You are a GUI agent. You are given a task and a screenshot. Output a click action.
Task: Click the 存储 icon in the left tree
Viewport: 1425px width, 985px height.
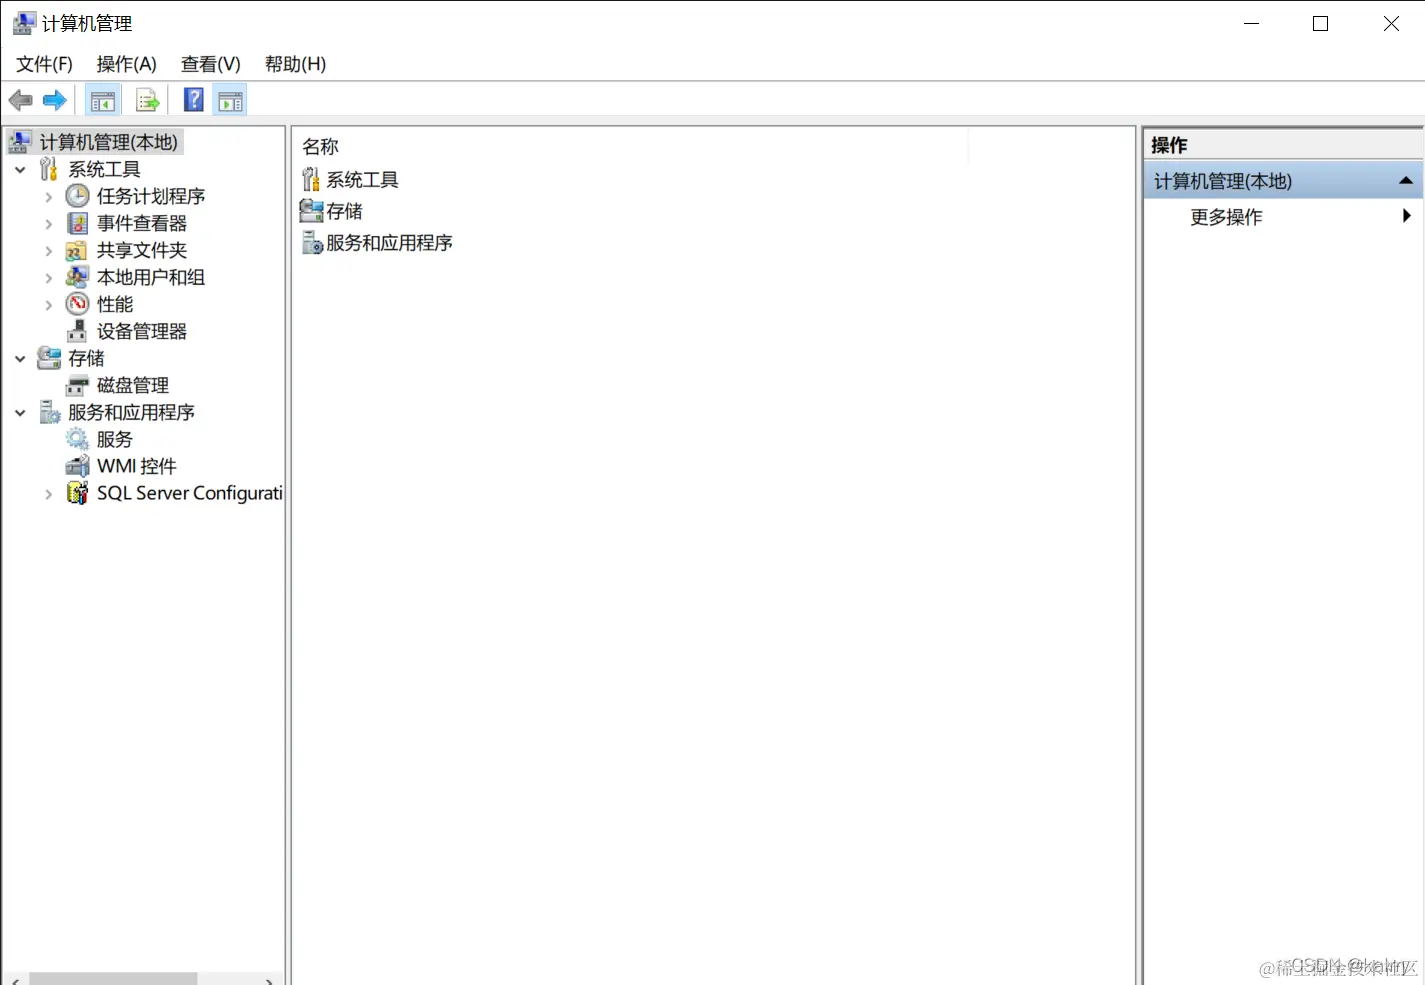[x=49, y=358]
